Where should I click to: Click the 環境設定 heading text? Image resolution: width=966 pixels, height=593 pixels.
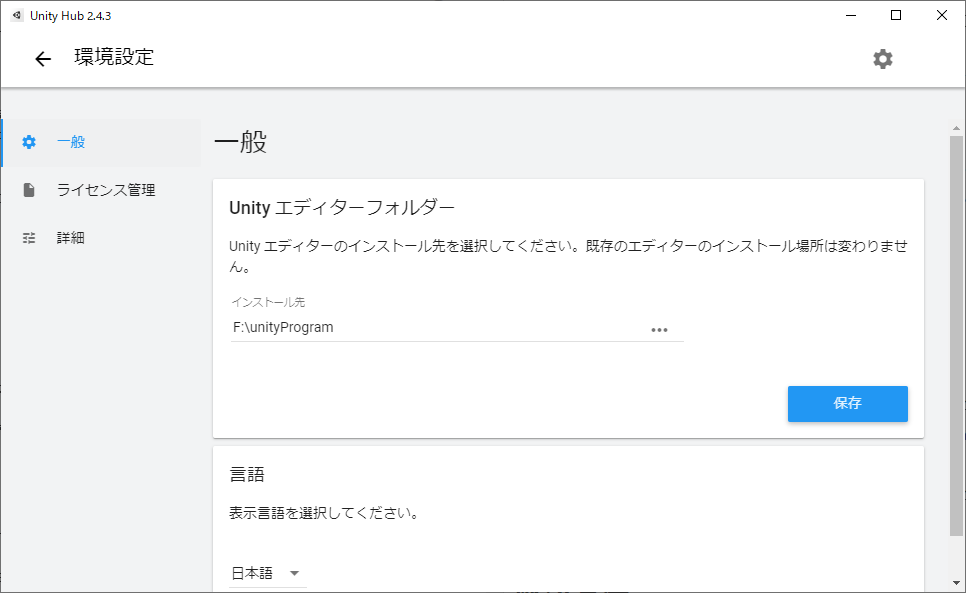point(113,59)
